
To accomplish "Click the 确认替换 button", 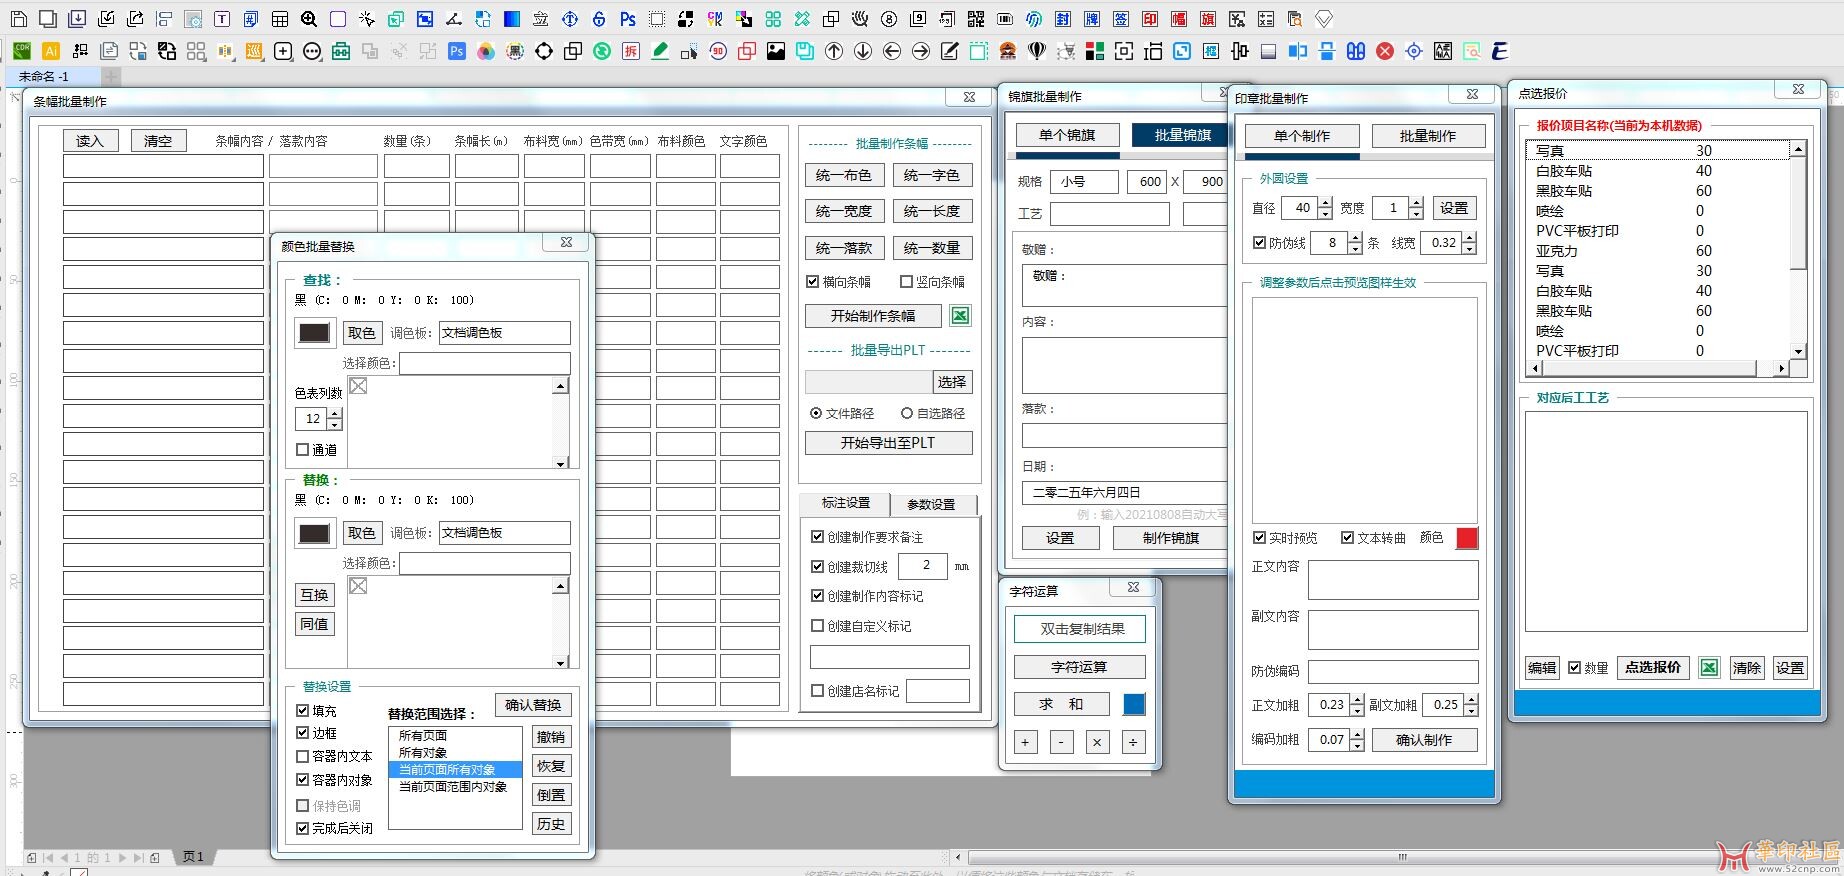I will pyautogui.click(x=533, y=705).
